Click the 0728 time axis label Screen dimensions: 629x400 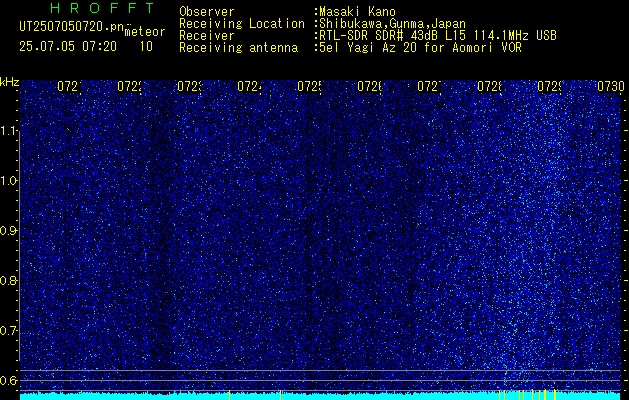[x=489, y=87]
